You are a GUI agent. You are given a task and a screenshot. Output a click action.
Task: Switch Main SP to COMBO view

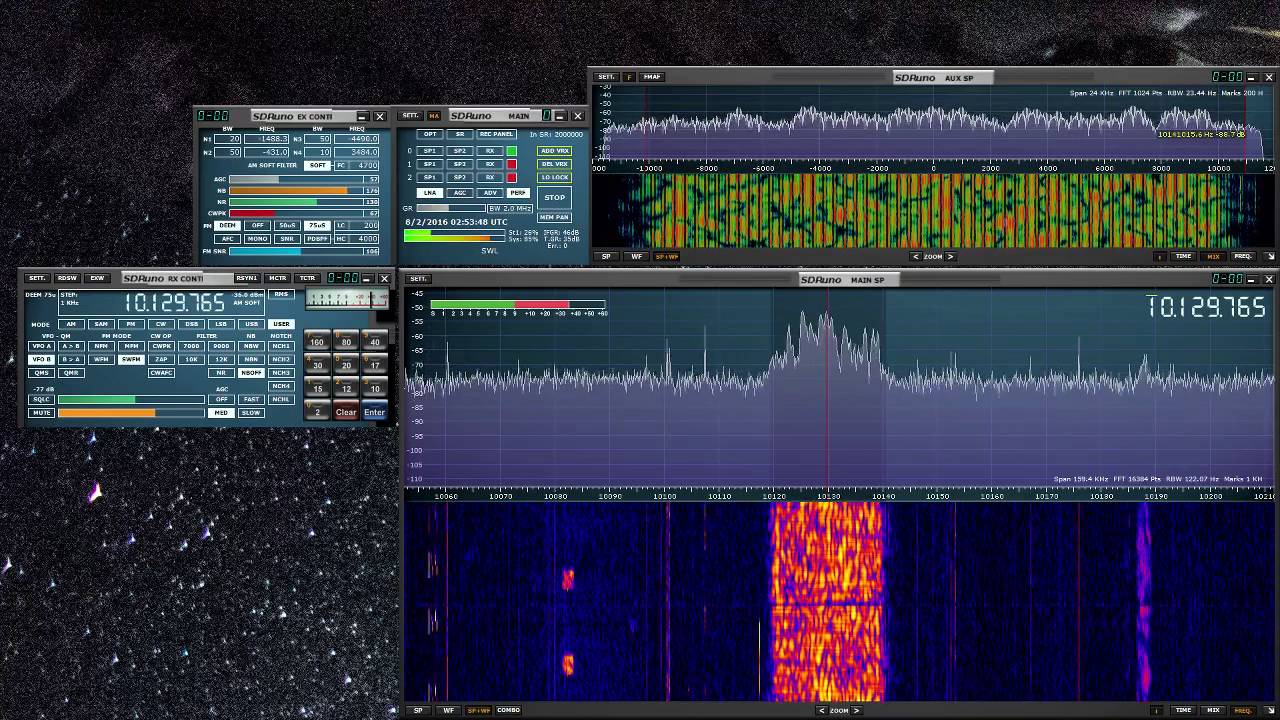coord(508,710)
